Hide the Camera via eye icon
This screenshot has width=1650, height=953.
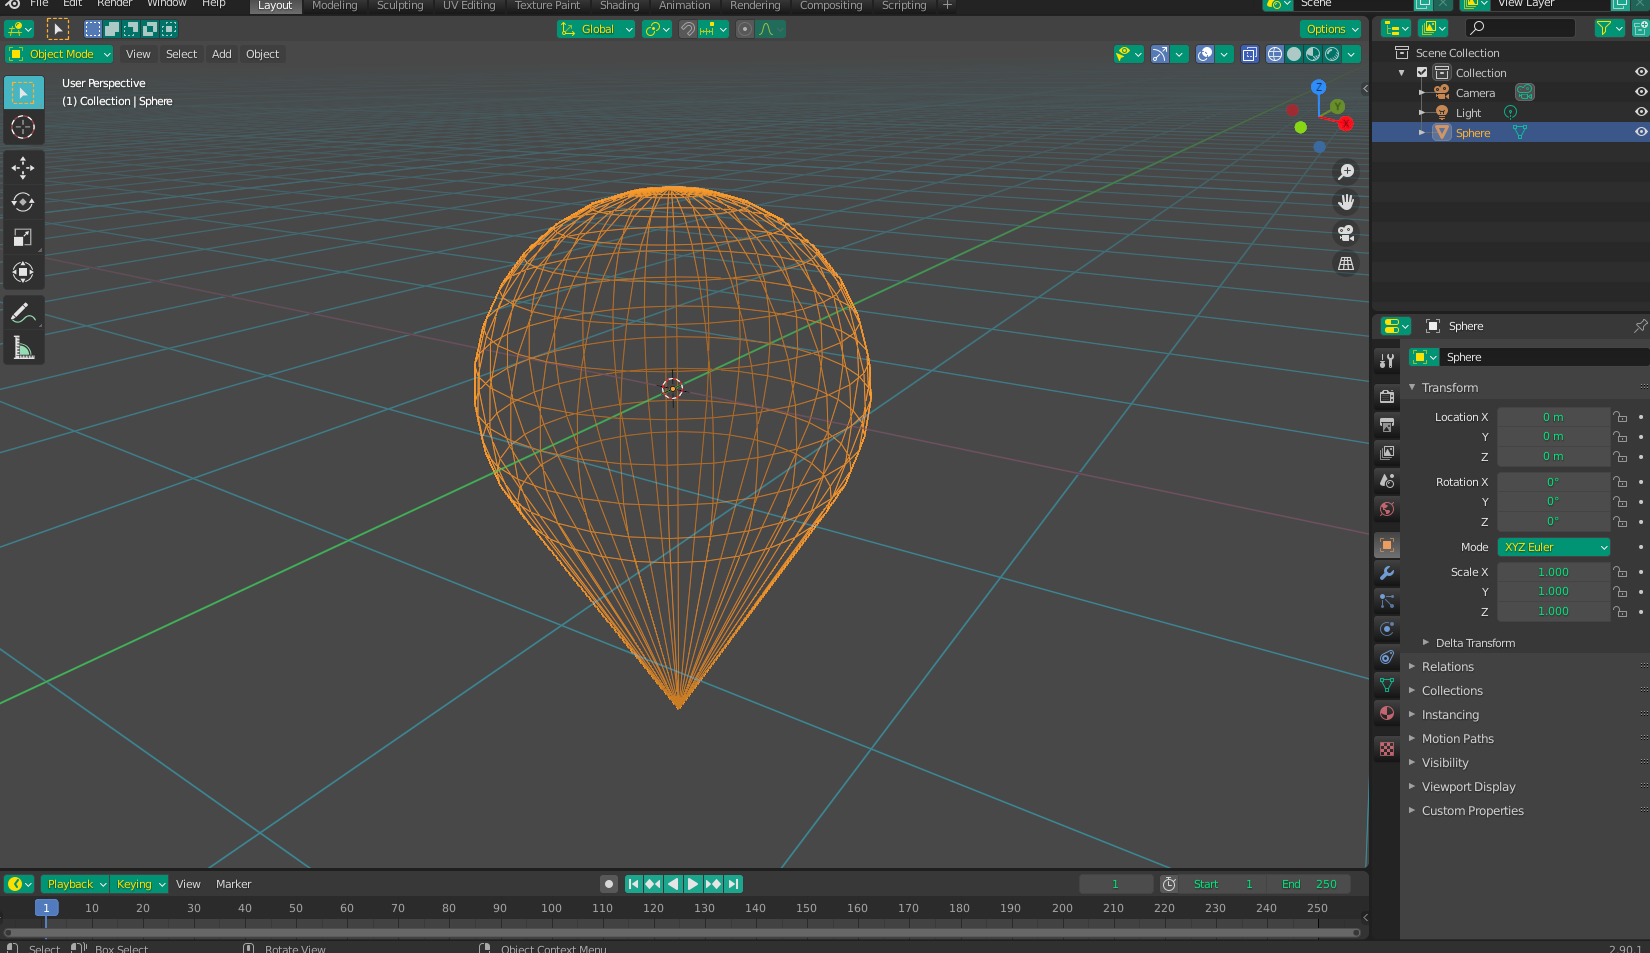1640,92
